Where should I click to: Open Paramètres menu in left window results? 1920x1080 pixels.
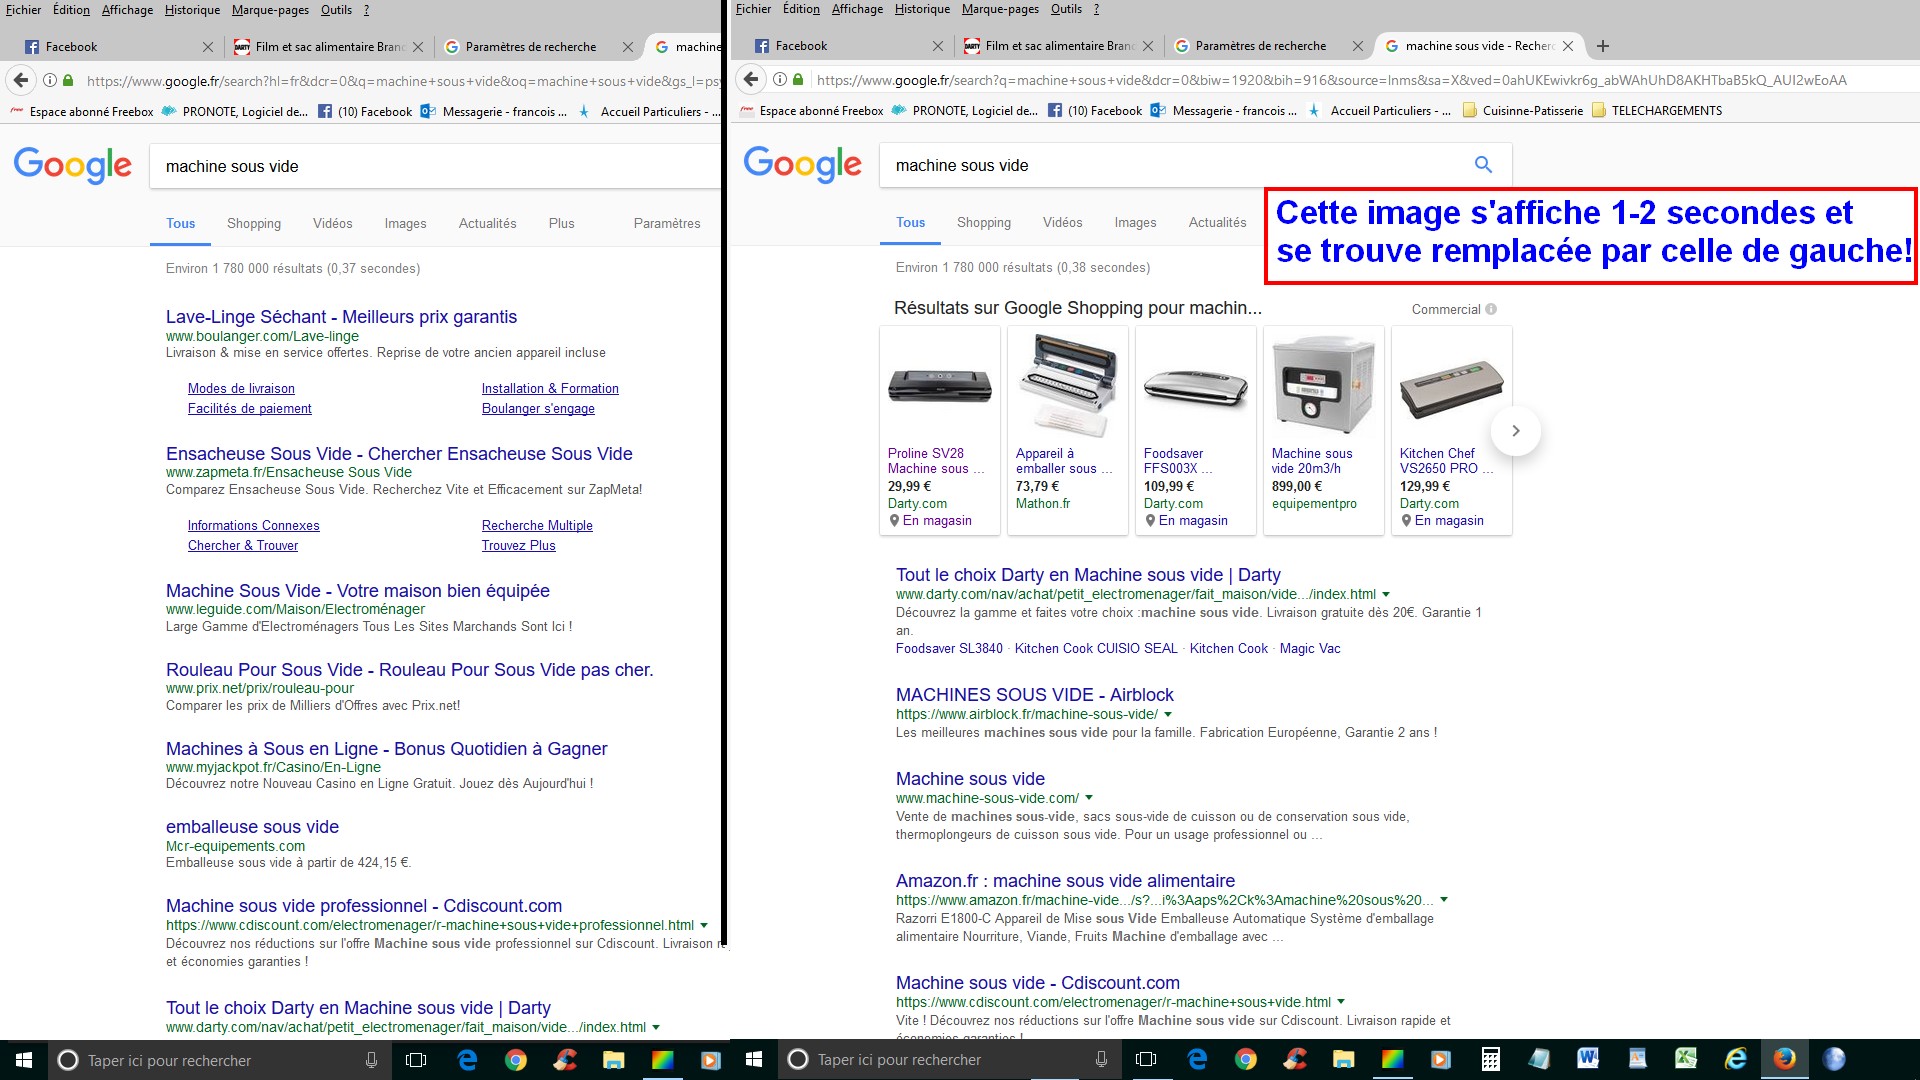[667, 223]
